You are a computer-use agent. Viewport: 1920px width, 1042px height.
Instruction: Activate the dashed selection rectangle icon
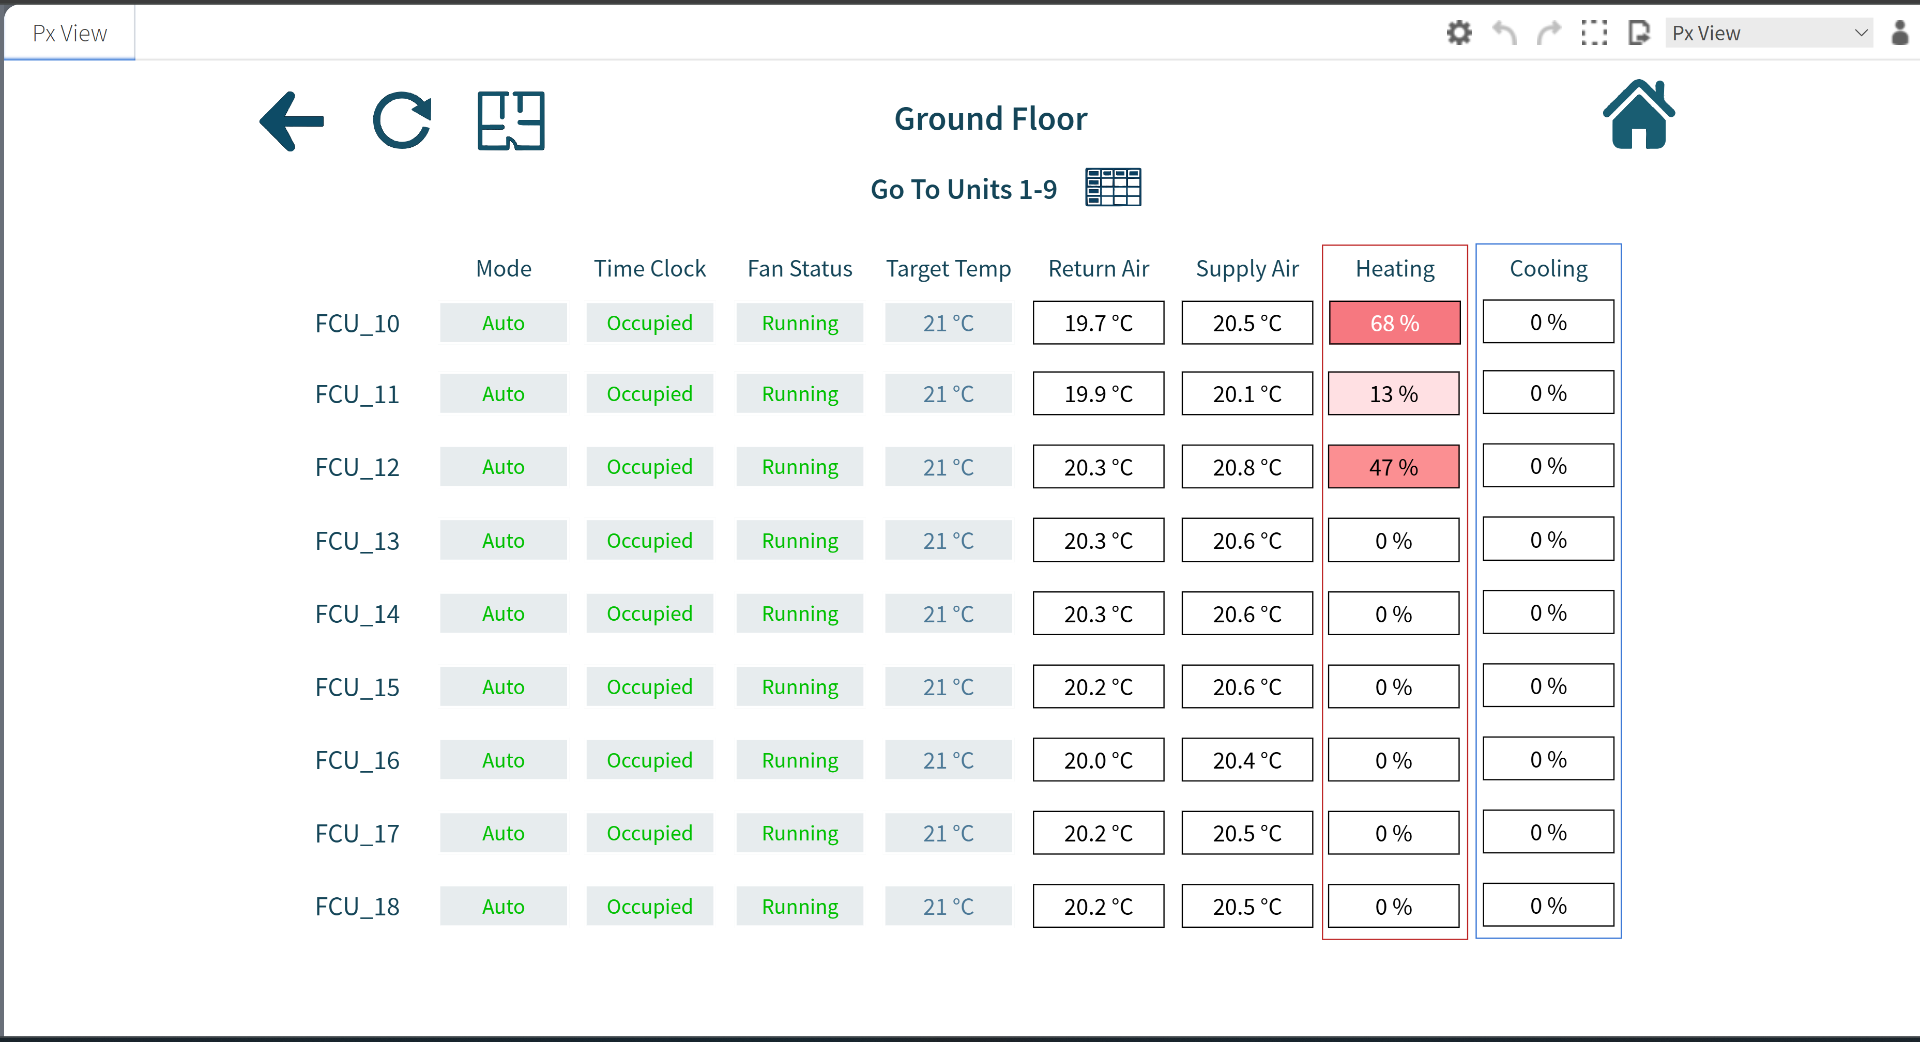1594,33
